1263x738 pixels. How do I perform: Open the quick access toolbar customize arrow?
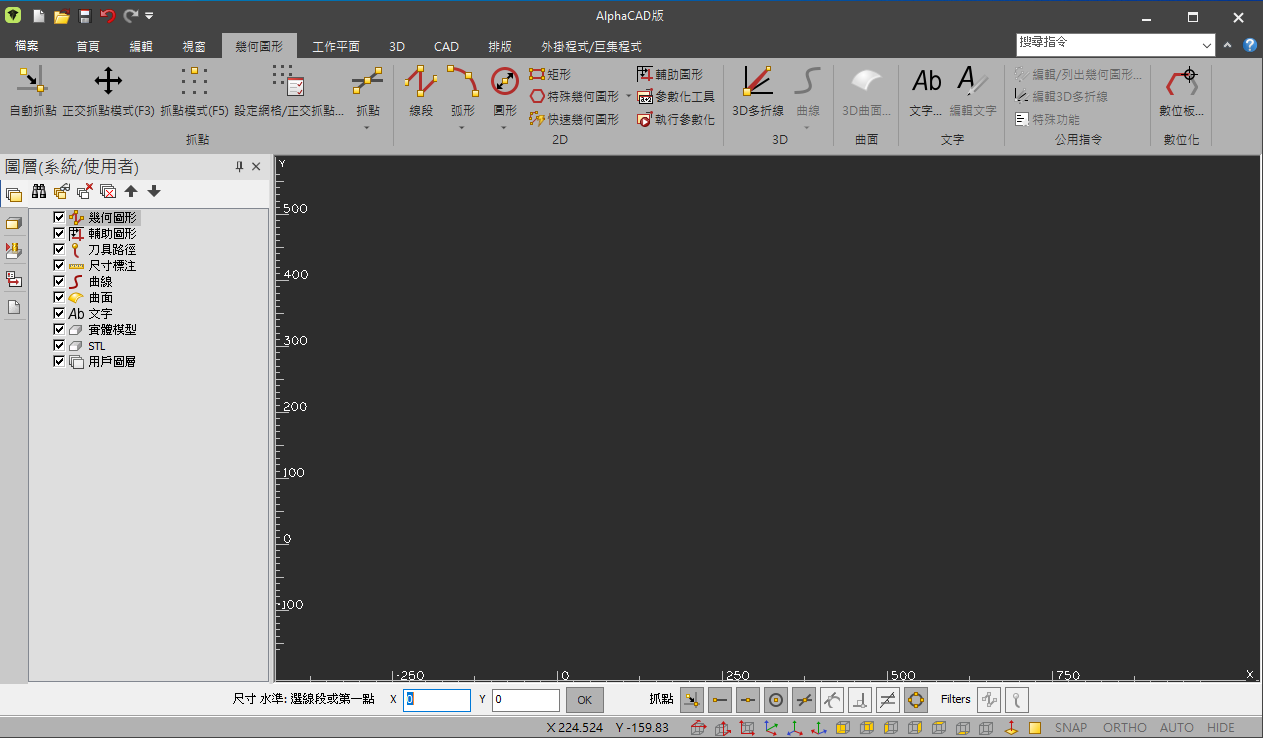tap(150, 16)
